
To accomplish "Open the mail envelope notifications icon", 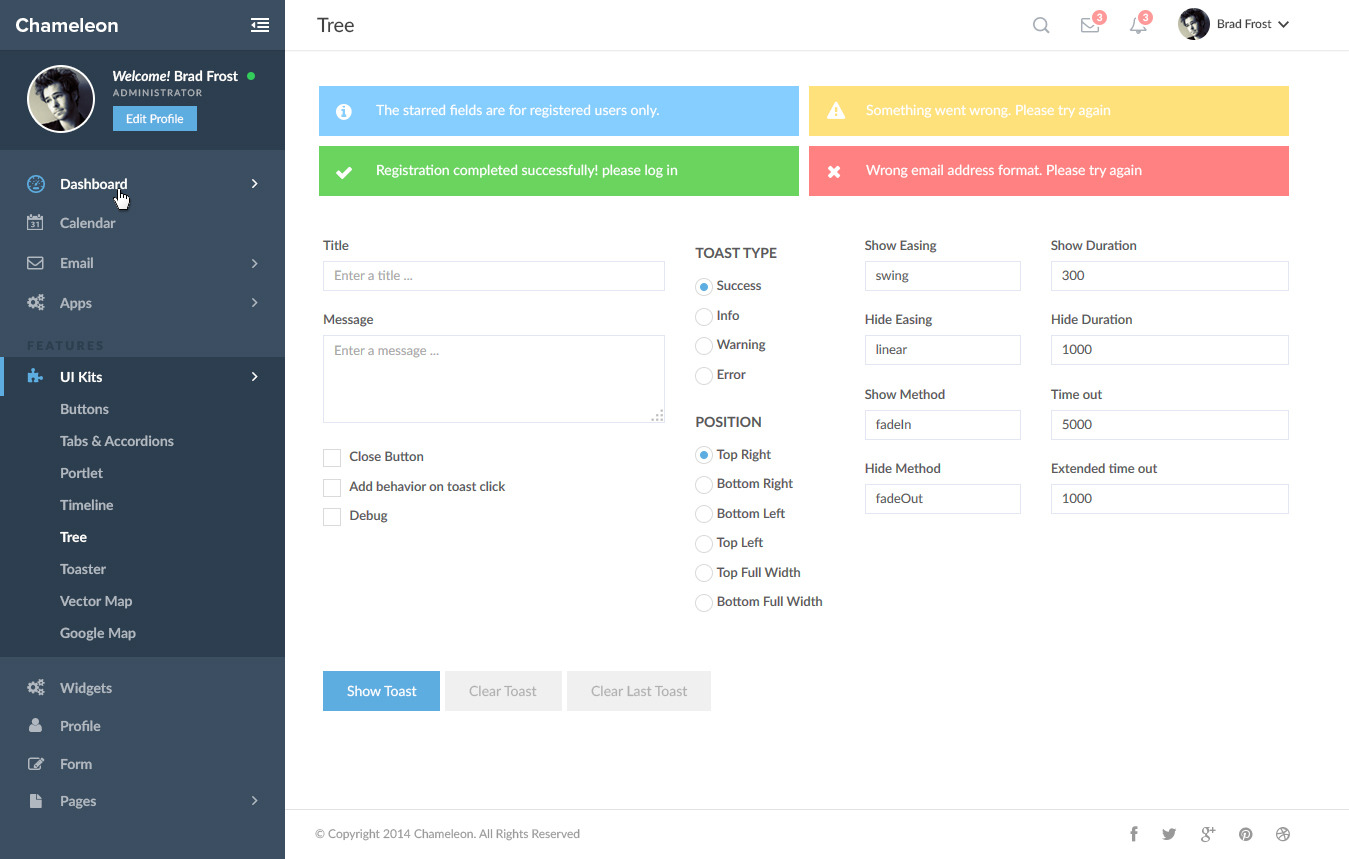I will (x=1090, y=26).
